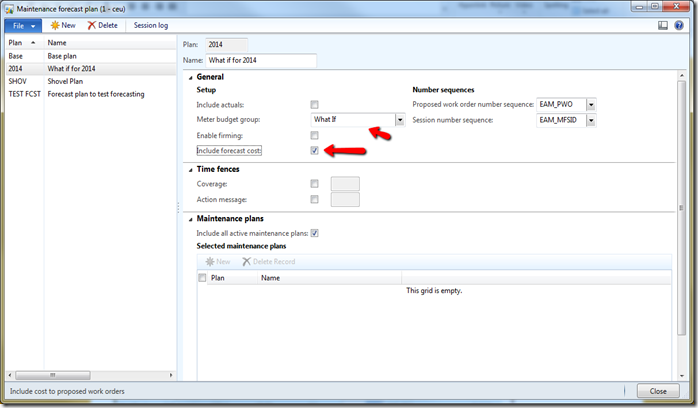
Task: Select the 2014 What if plan row
Action: [91, 69]
